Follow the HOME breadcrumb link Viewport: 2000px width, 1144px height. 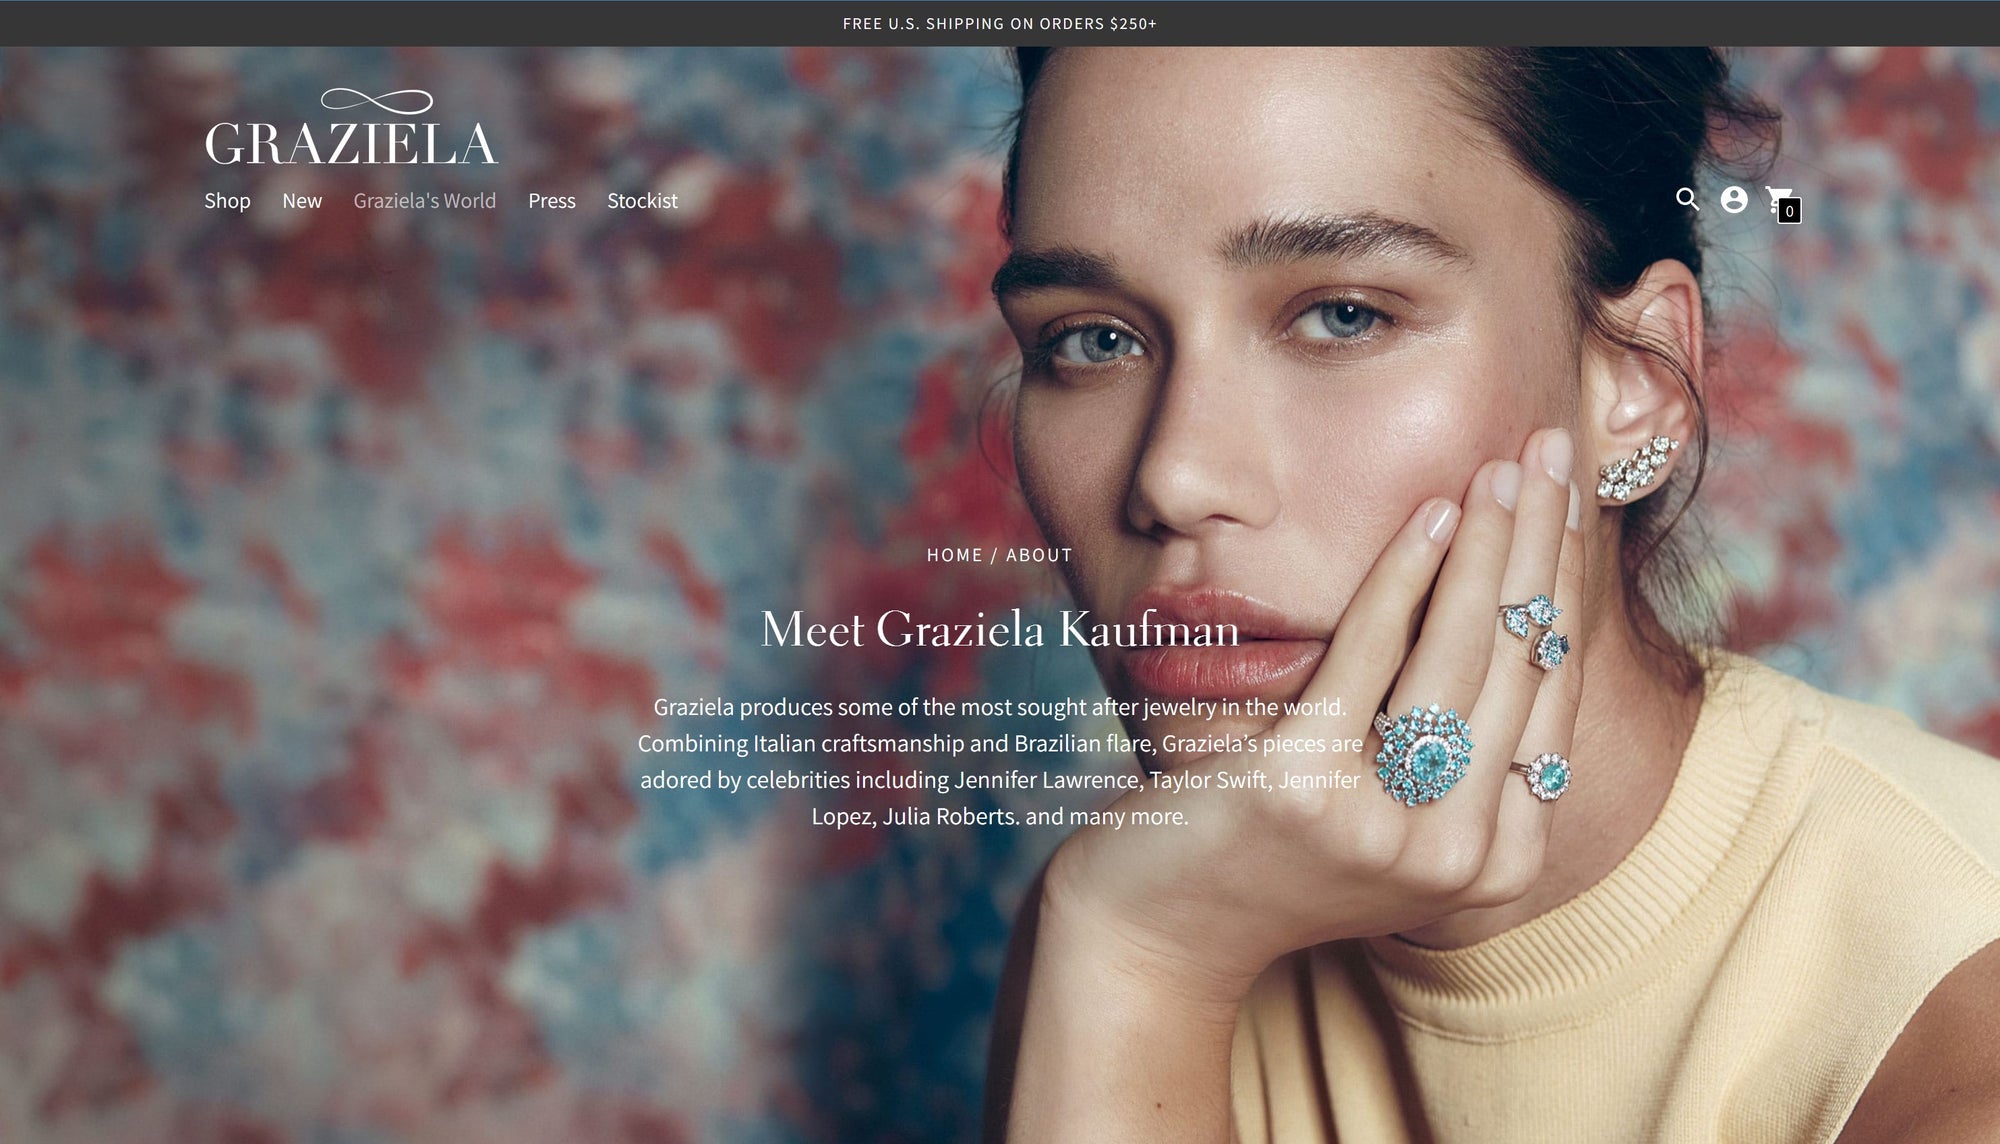955,555
